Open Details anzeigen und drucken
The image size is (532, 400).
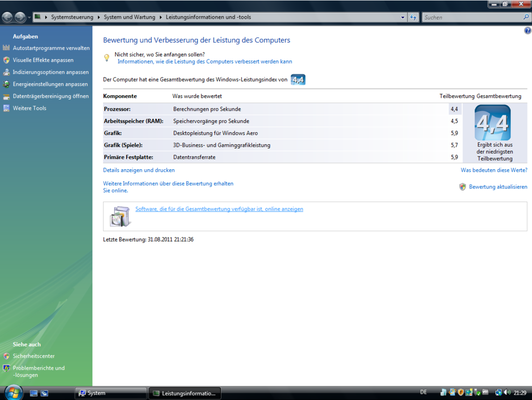[x=139, y=170]
